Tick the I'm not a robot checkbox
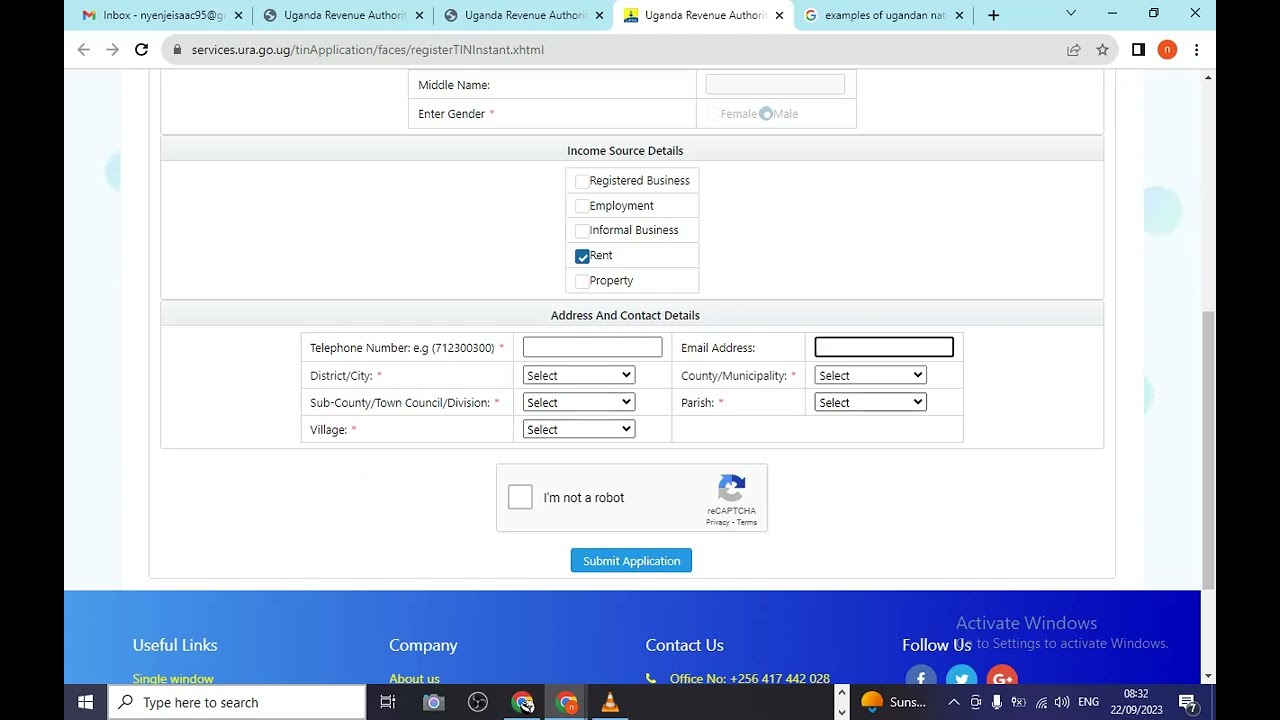 tap(520, 497)
